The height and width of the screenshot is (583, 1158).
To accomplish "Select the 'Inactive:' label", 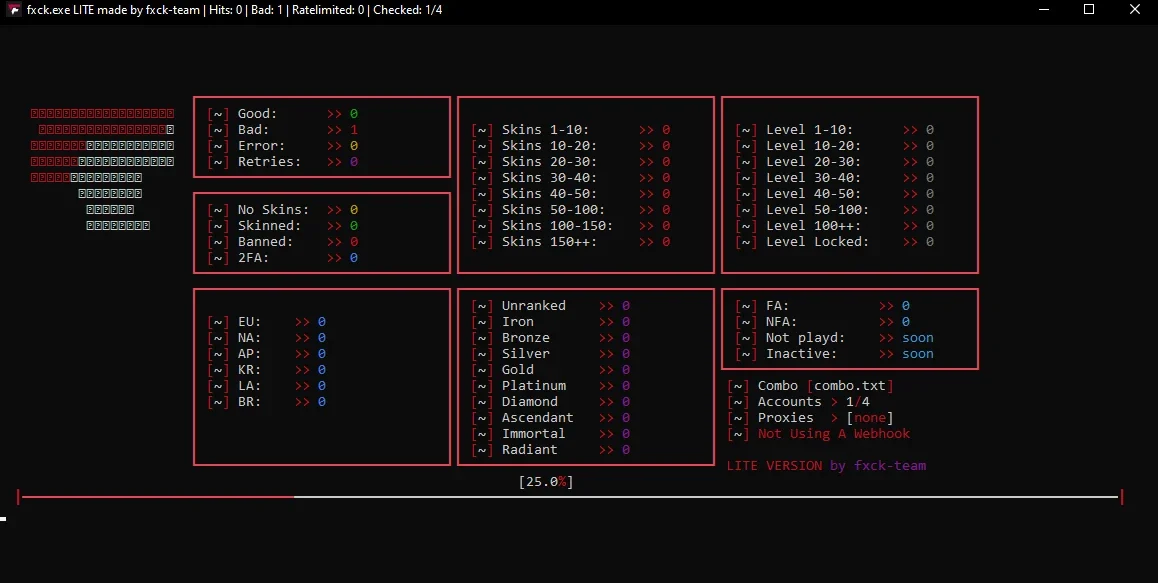I will click(x=802, y=353).
